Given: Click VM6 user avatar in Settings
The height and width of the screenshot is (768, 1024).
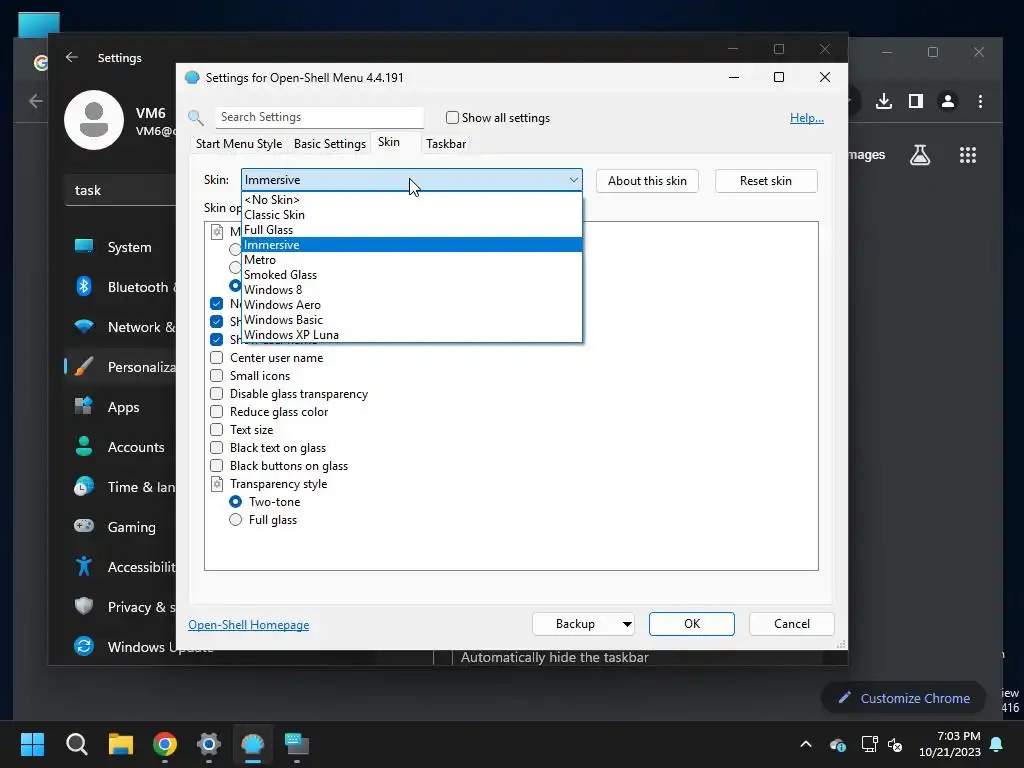Looking at the screenshot, I should coord(94,120).
